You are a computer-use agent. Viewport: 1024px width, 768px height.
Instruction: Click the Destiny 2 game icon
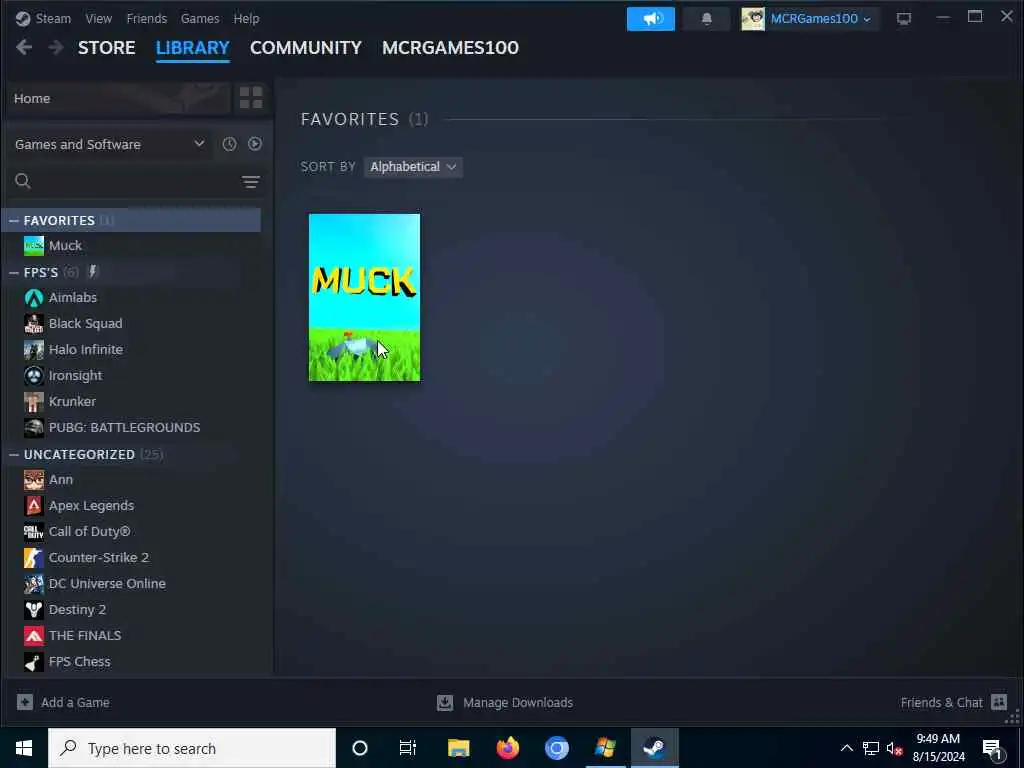[34, 610]
